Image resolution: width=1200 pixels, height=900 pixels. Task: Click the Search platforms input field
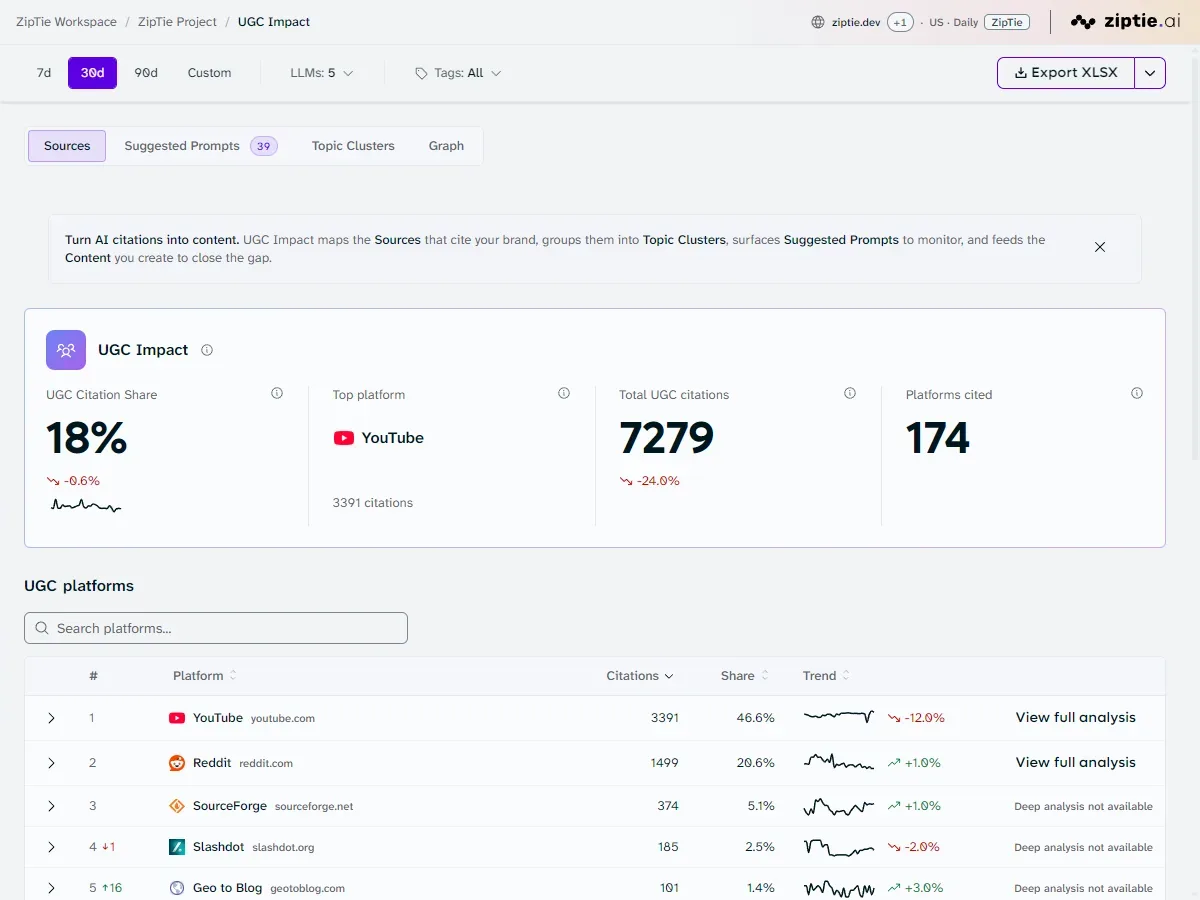(x=216, y=628)
